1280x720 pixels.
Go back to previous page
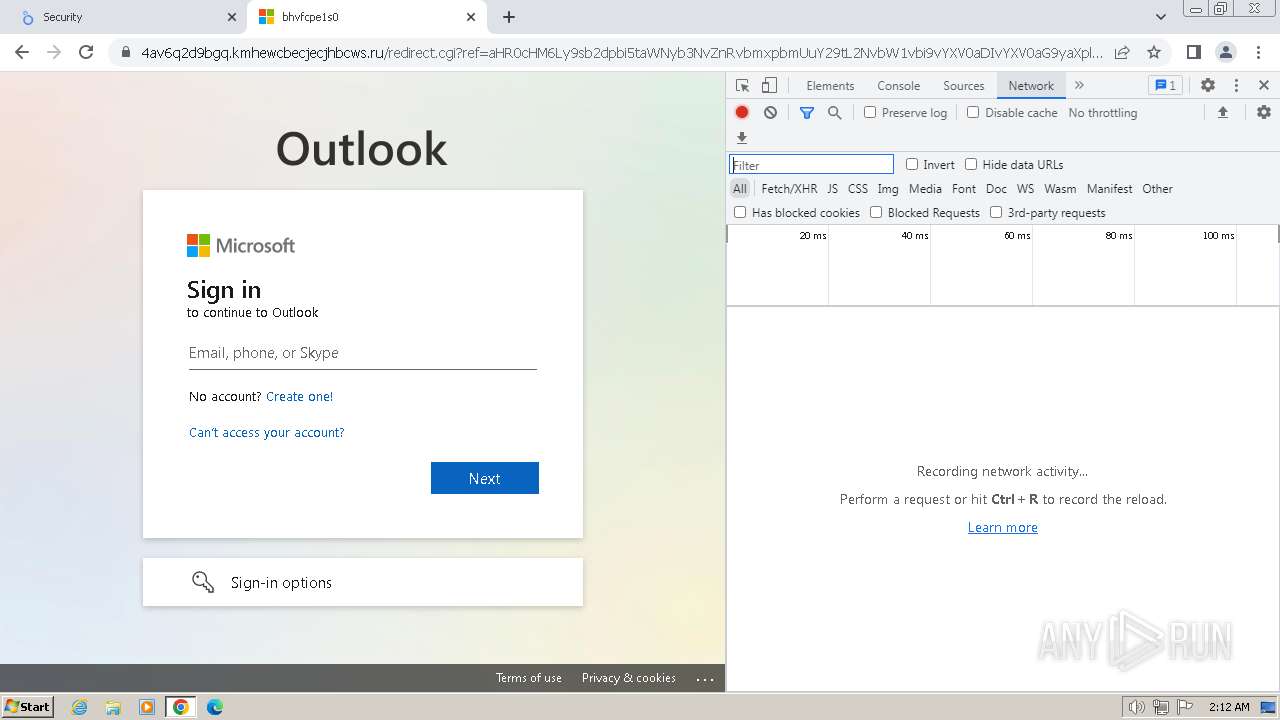pyautogui.click(x=22, y=52)
